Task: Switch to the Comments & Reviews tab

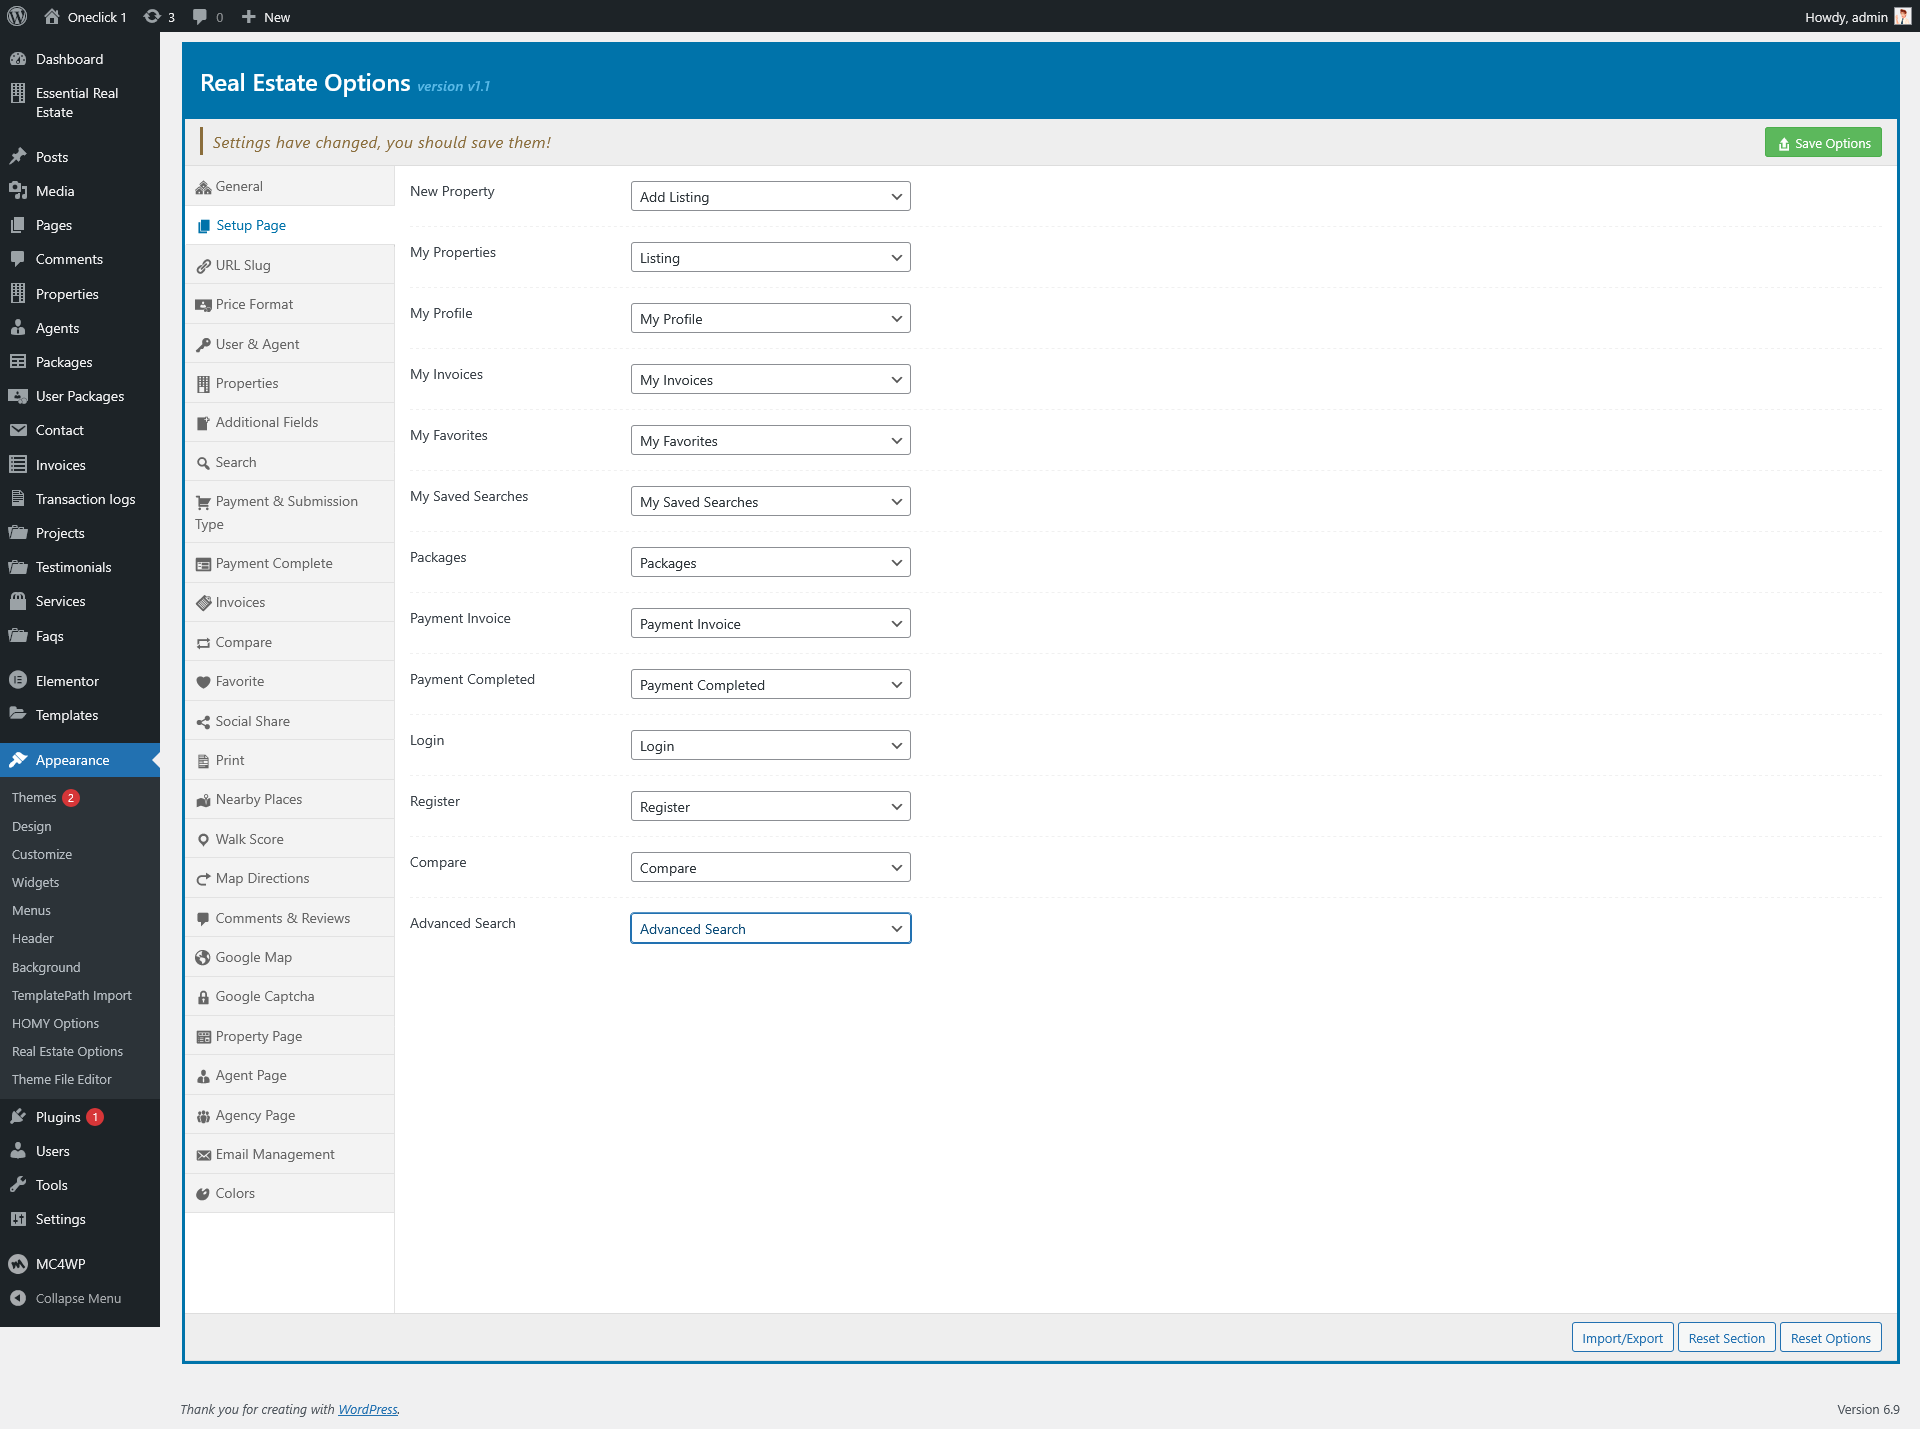Action: coord(289,918)
